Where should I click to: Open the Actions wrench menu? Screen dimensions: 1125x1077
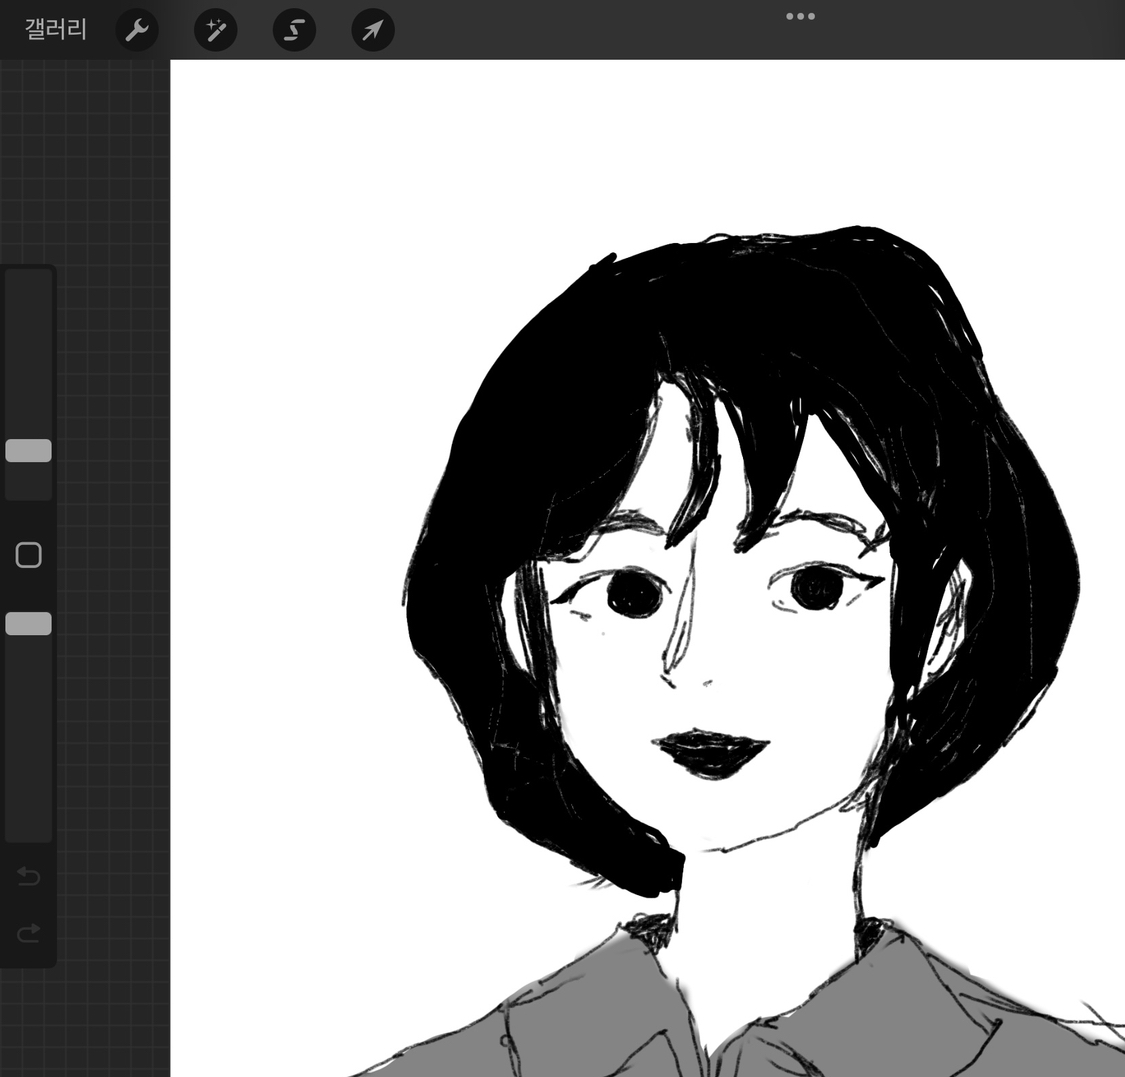[x=137, y=30]
